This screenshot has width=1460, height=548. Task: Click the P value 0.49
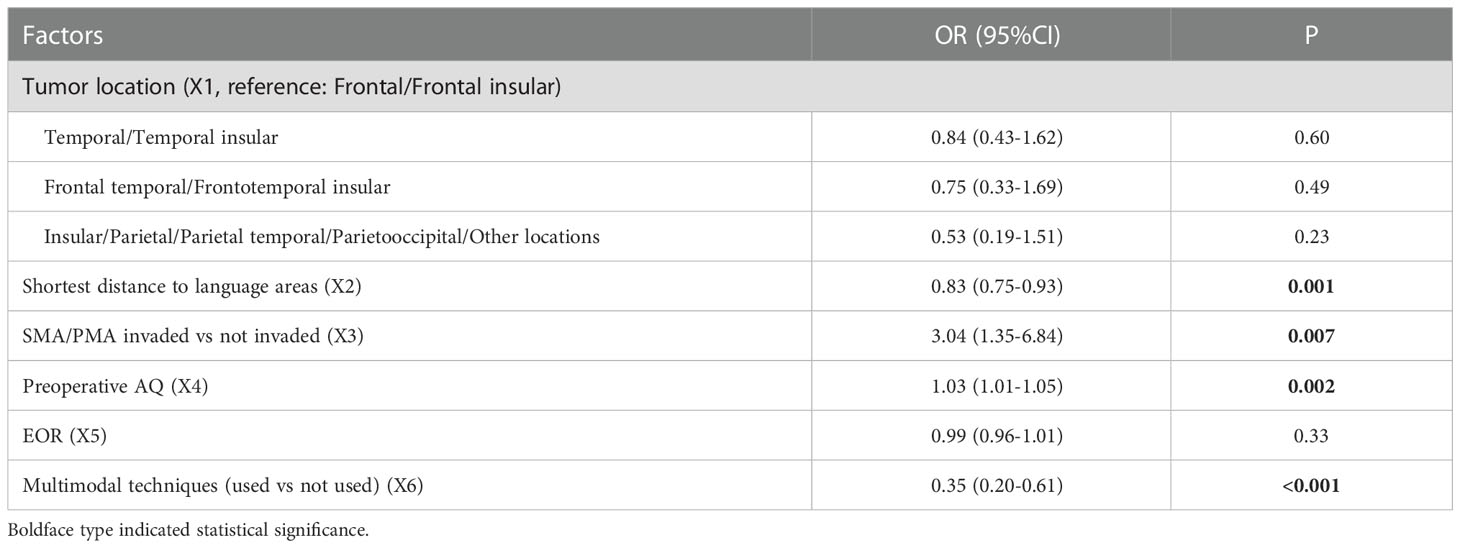1311,187
